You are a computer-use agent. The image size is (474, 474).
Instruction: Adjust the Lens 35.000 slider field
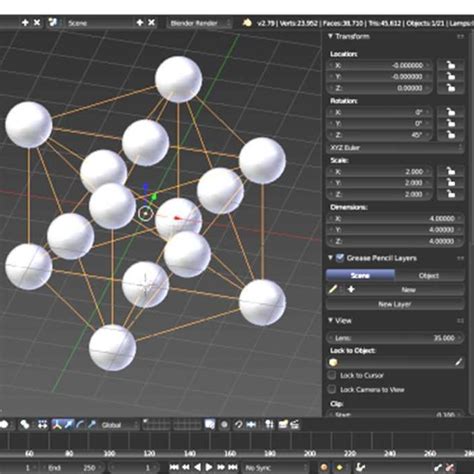tap(395, 338)
